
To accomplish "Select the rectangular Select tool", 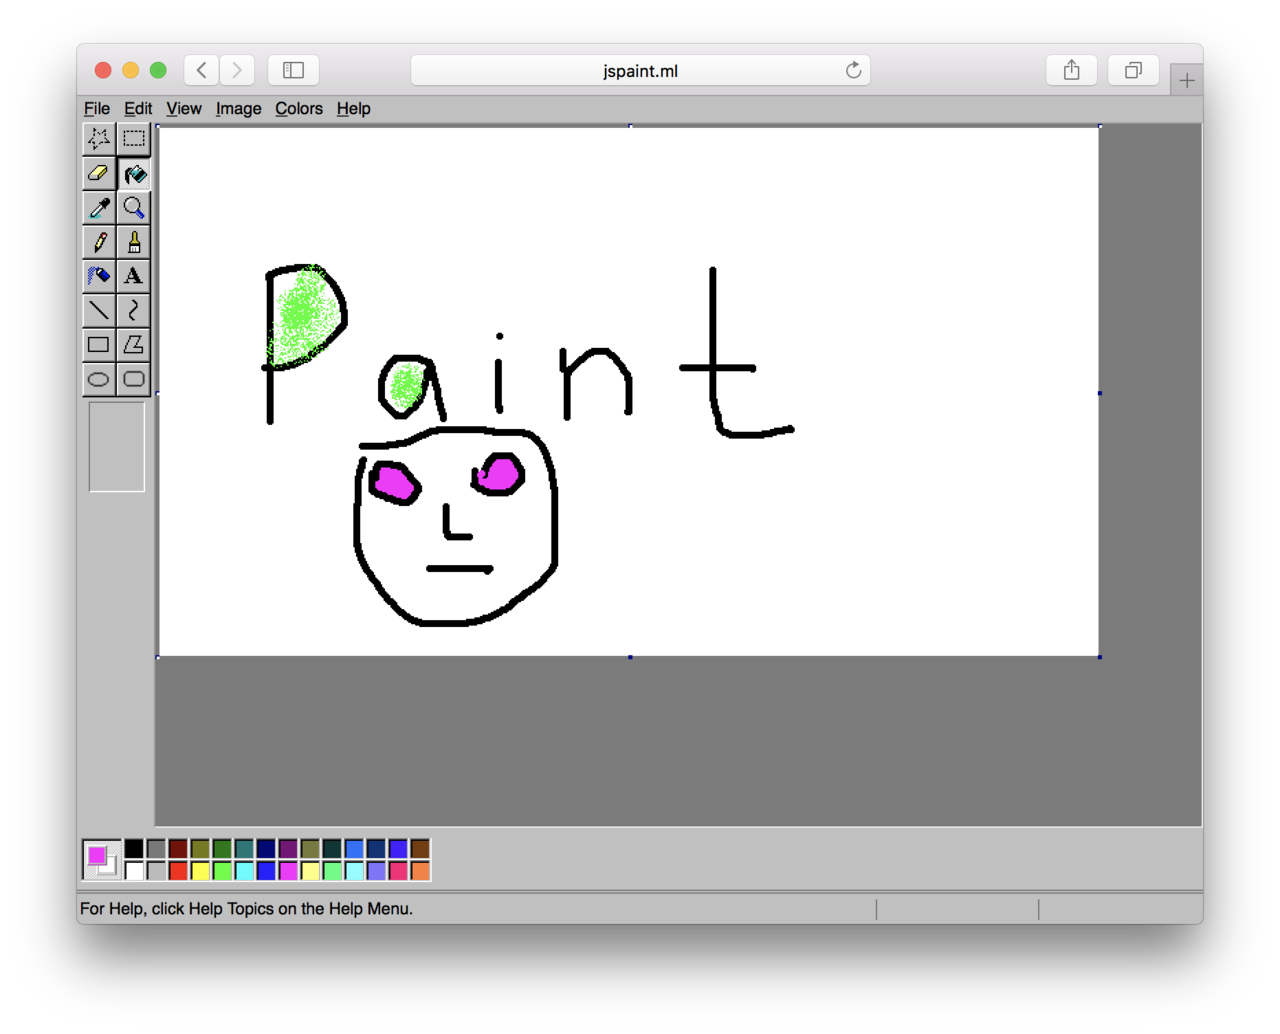I will pyautogui.click(x=134, y=139).
